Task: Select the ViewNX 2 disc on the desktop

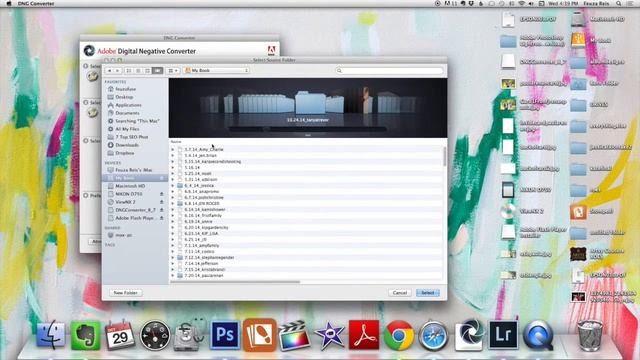Action: pyautogui.click(x=508, y=211)
